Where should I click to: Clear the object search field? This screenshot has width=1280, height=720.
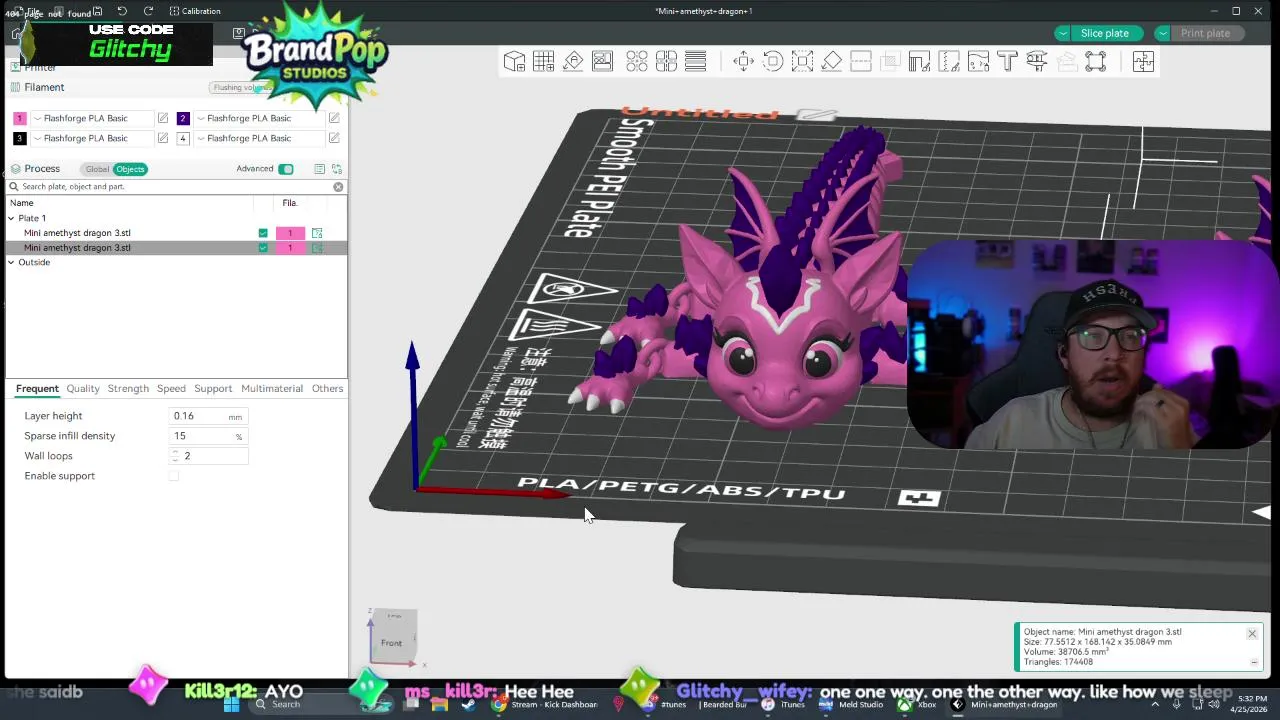(338, 187)
